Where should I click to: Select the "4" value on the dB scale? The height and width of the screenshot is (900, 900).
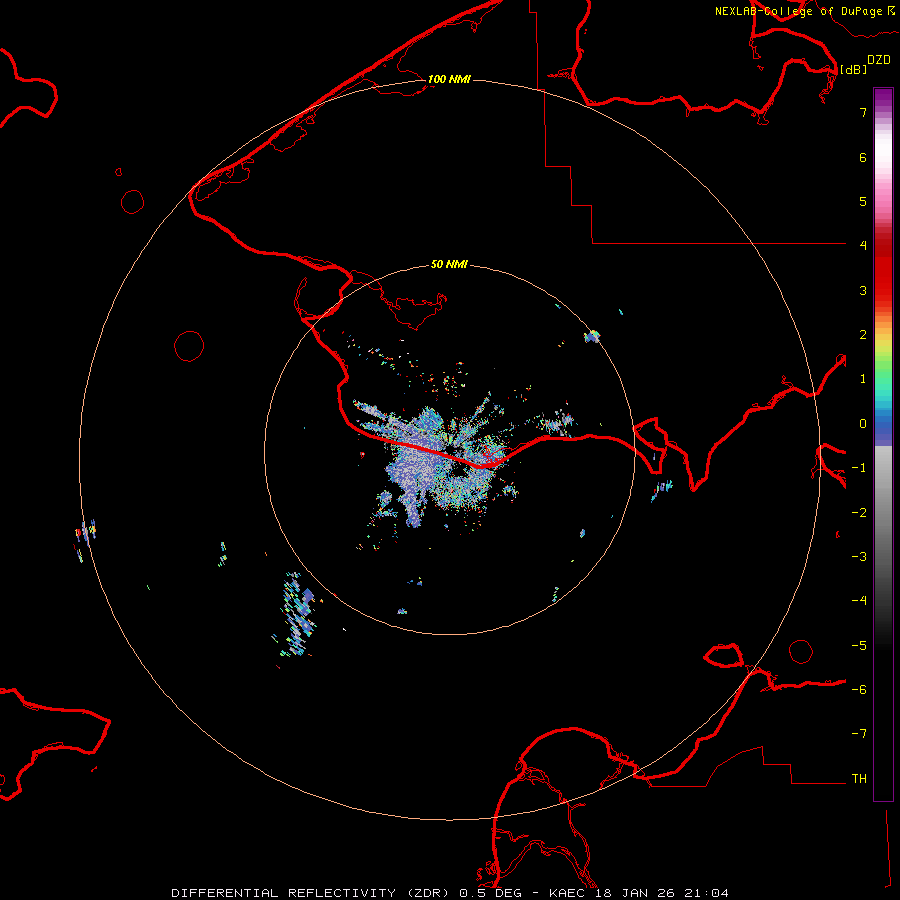[x=863, y=246]
